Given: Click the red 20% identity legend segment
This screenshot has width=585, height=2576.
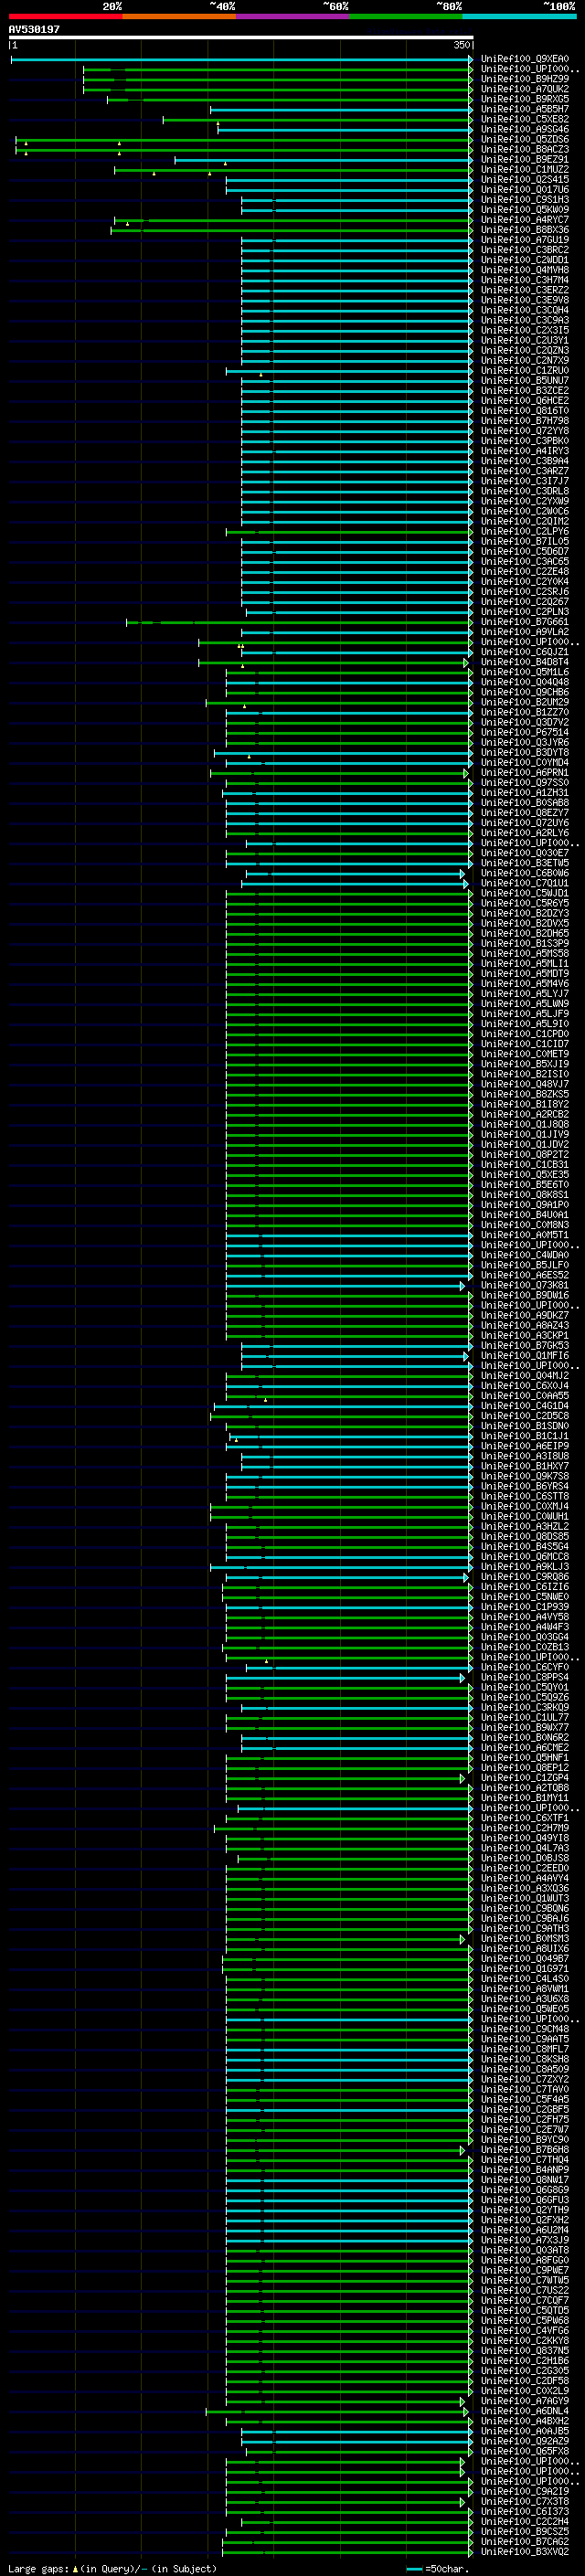Looking at the screenshot, I should click(x=65, y=16).
